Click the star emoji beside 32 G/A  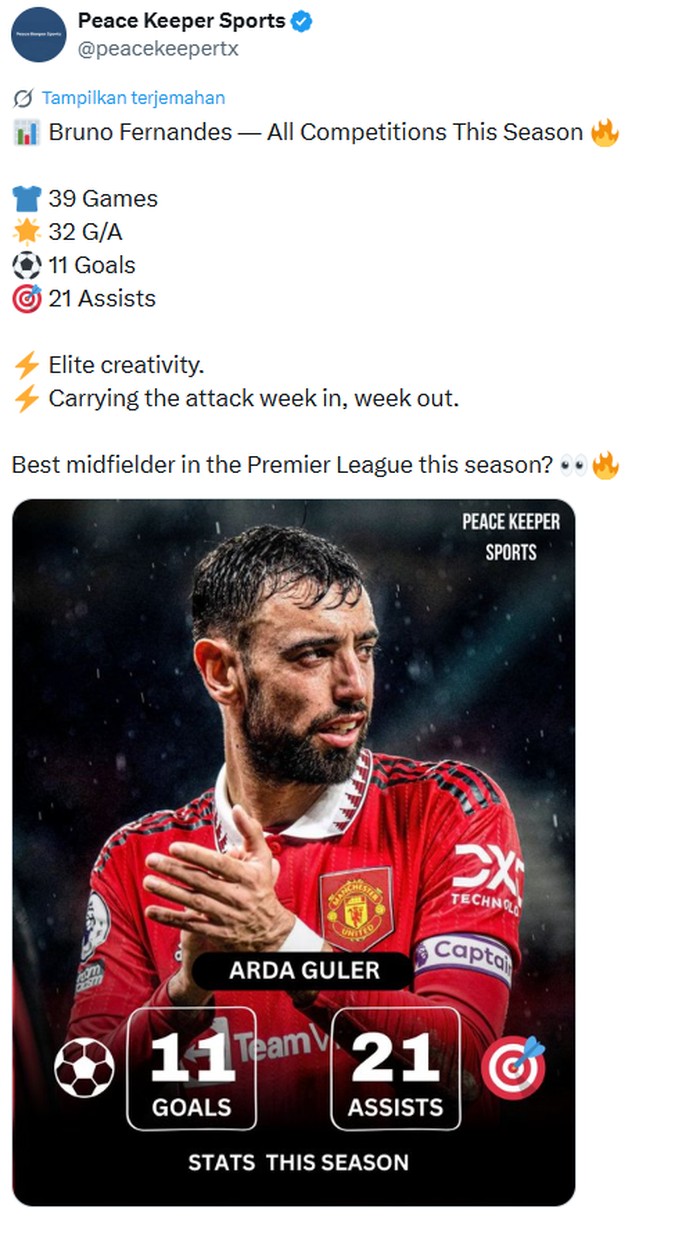click(x=26, y=232)
